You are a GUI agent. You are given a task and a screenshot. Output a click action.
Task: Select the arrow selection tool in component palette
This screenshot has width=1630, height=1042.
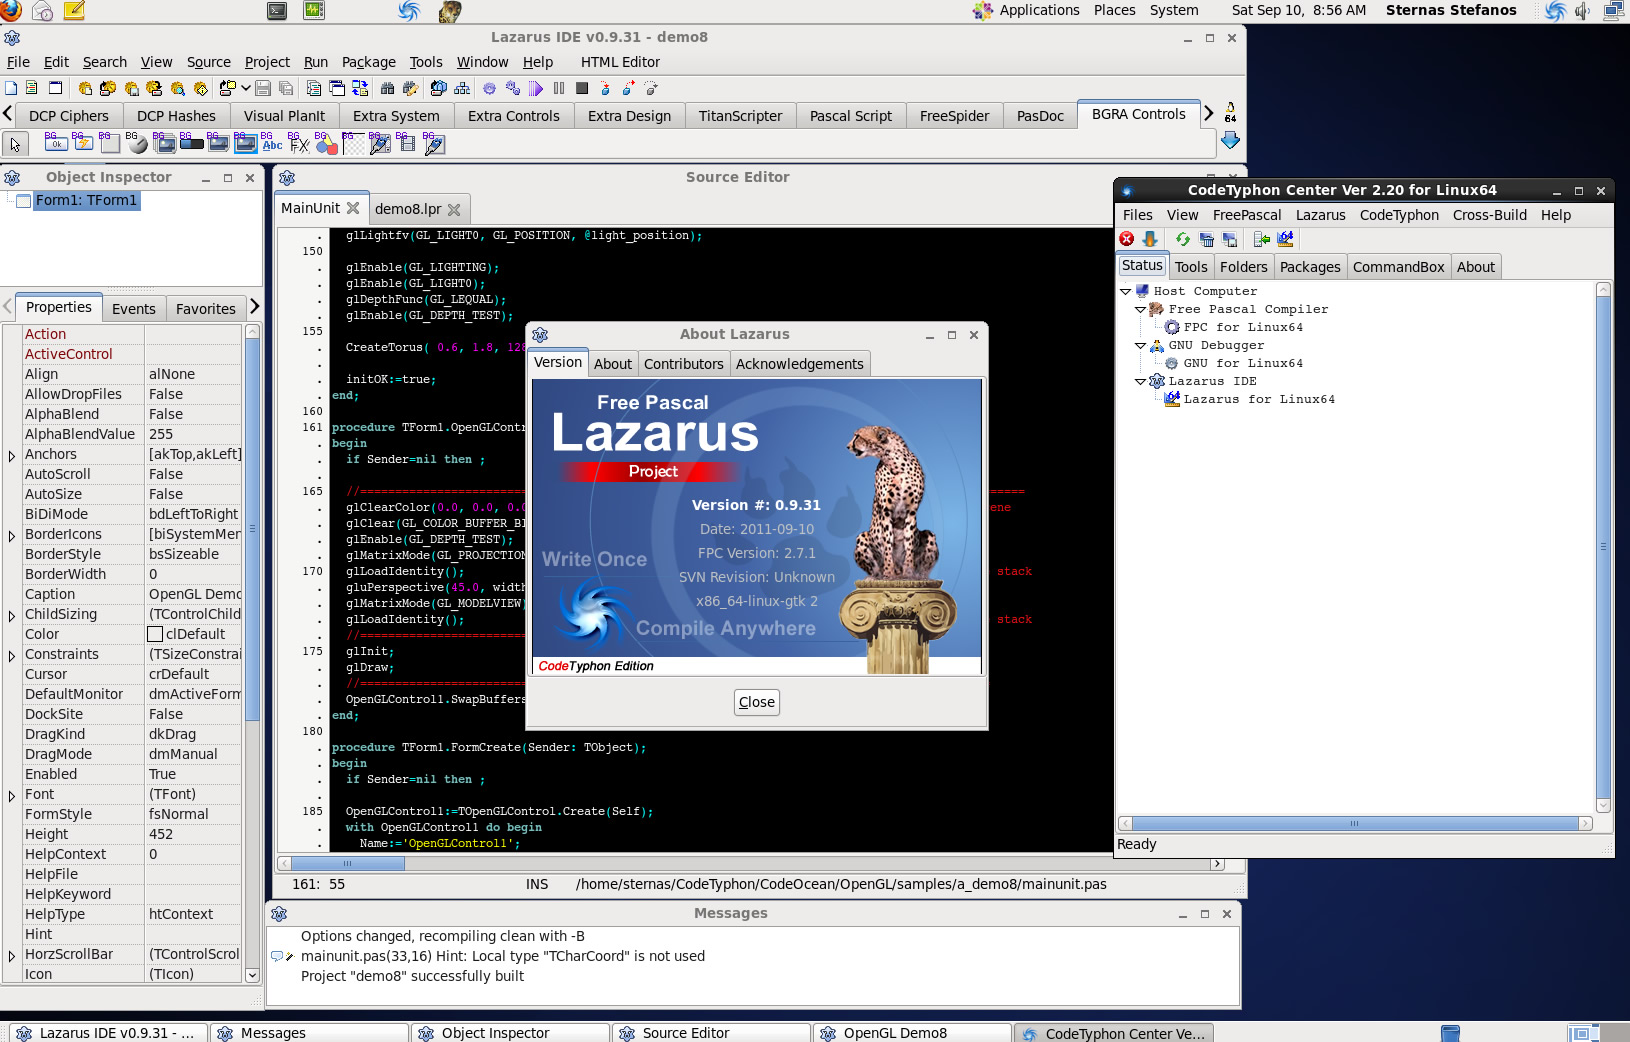(15, 144)
